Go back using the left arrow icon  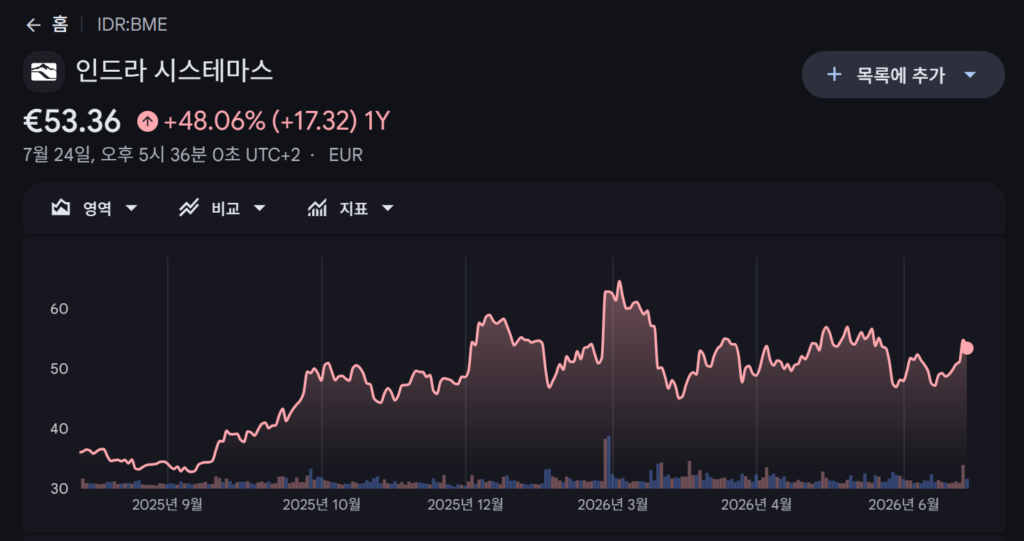[x=33, y=25]
